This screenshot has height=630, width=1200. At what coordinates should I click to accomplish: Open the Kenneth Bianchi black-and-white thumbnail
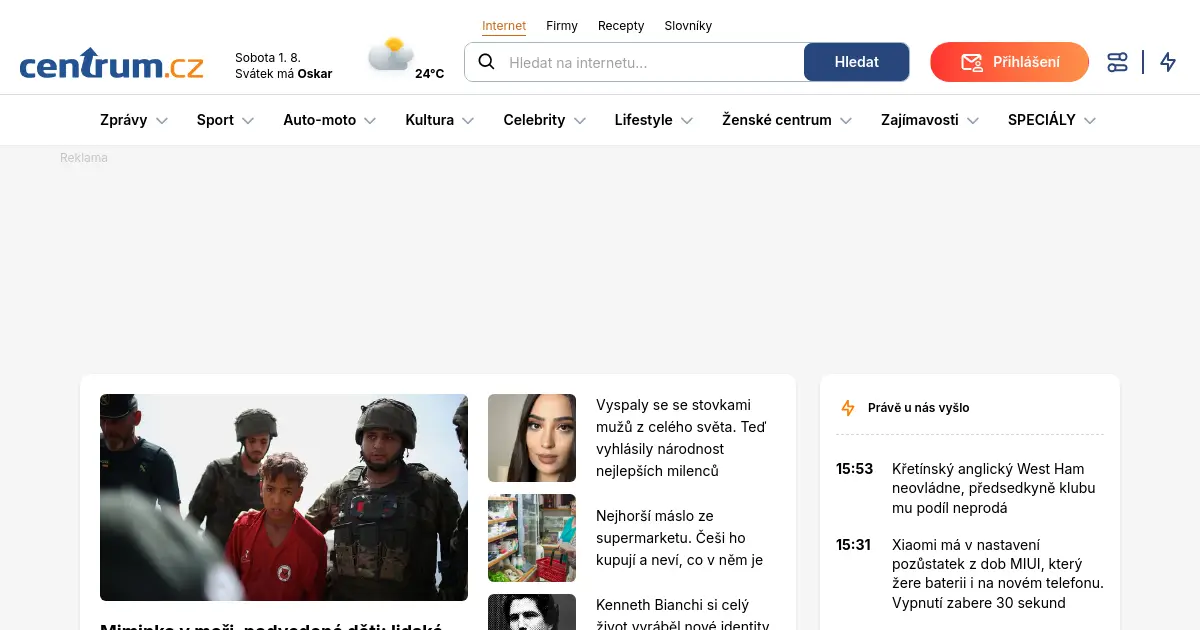point(532,612)
